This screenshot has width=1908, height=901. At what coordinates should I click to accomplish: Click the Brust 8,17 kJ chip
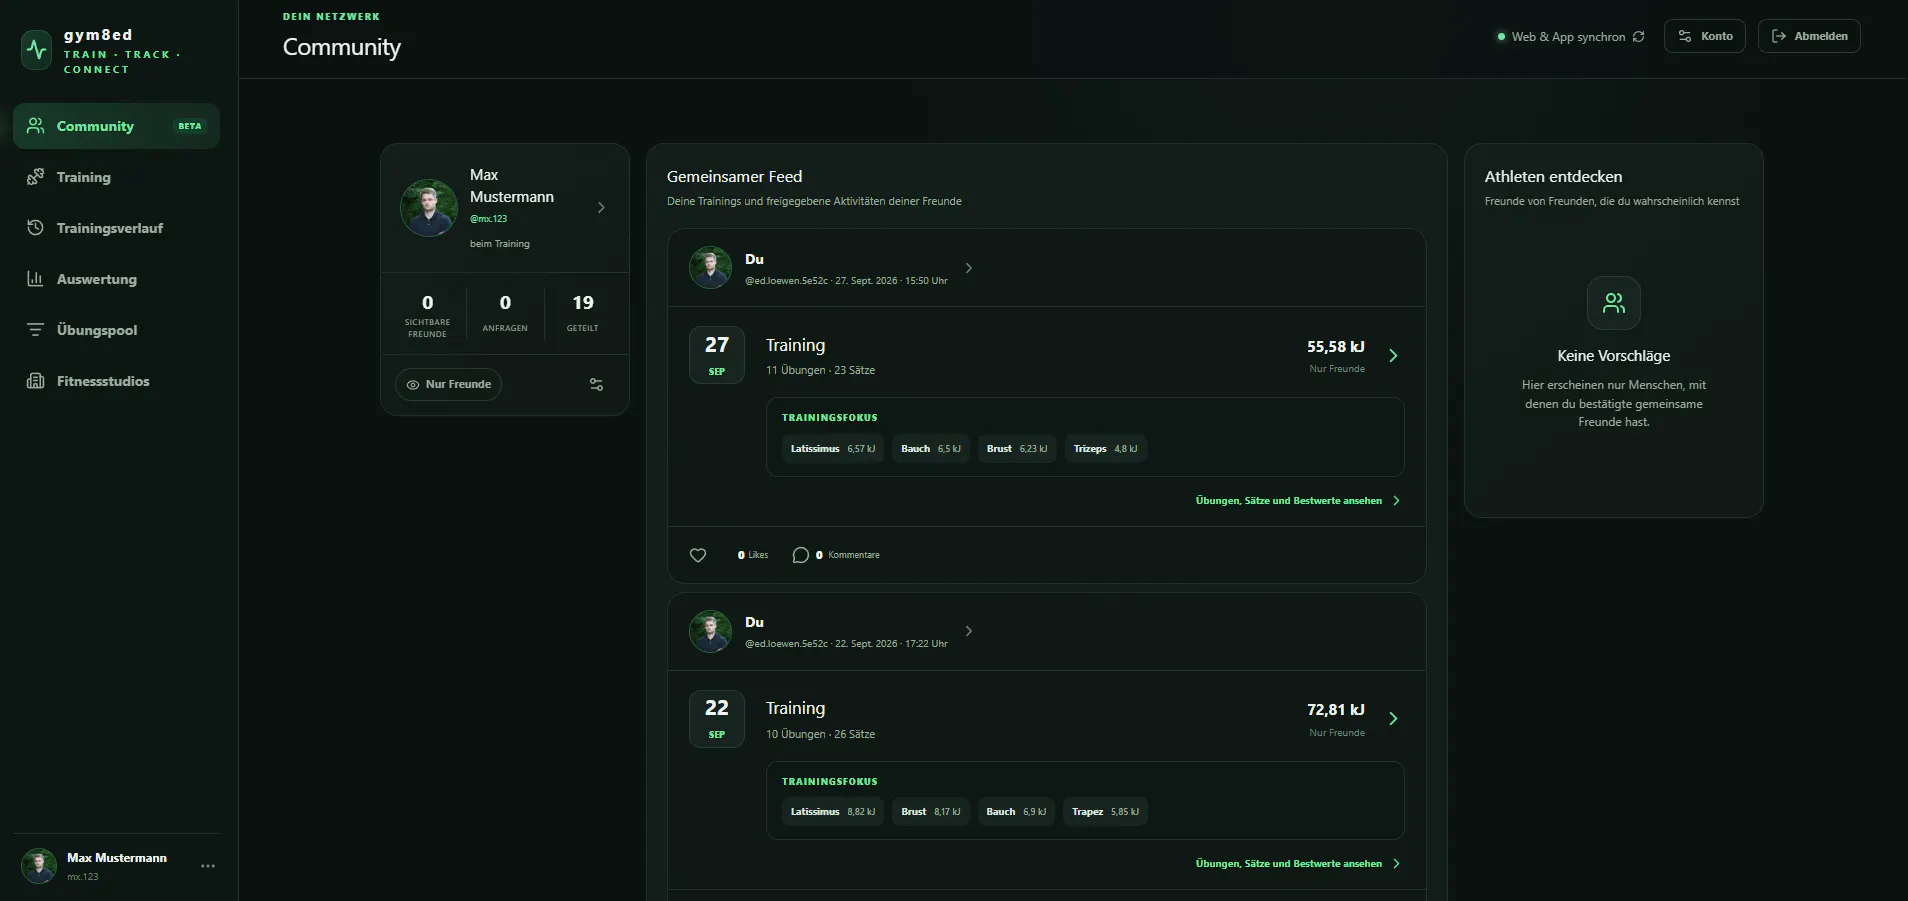pos(931,812)
